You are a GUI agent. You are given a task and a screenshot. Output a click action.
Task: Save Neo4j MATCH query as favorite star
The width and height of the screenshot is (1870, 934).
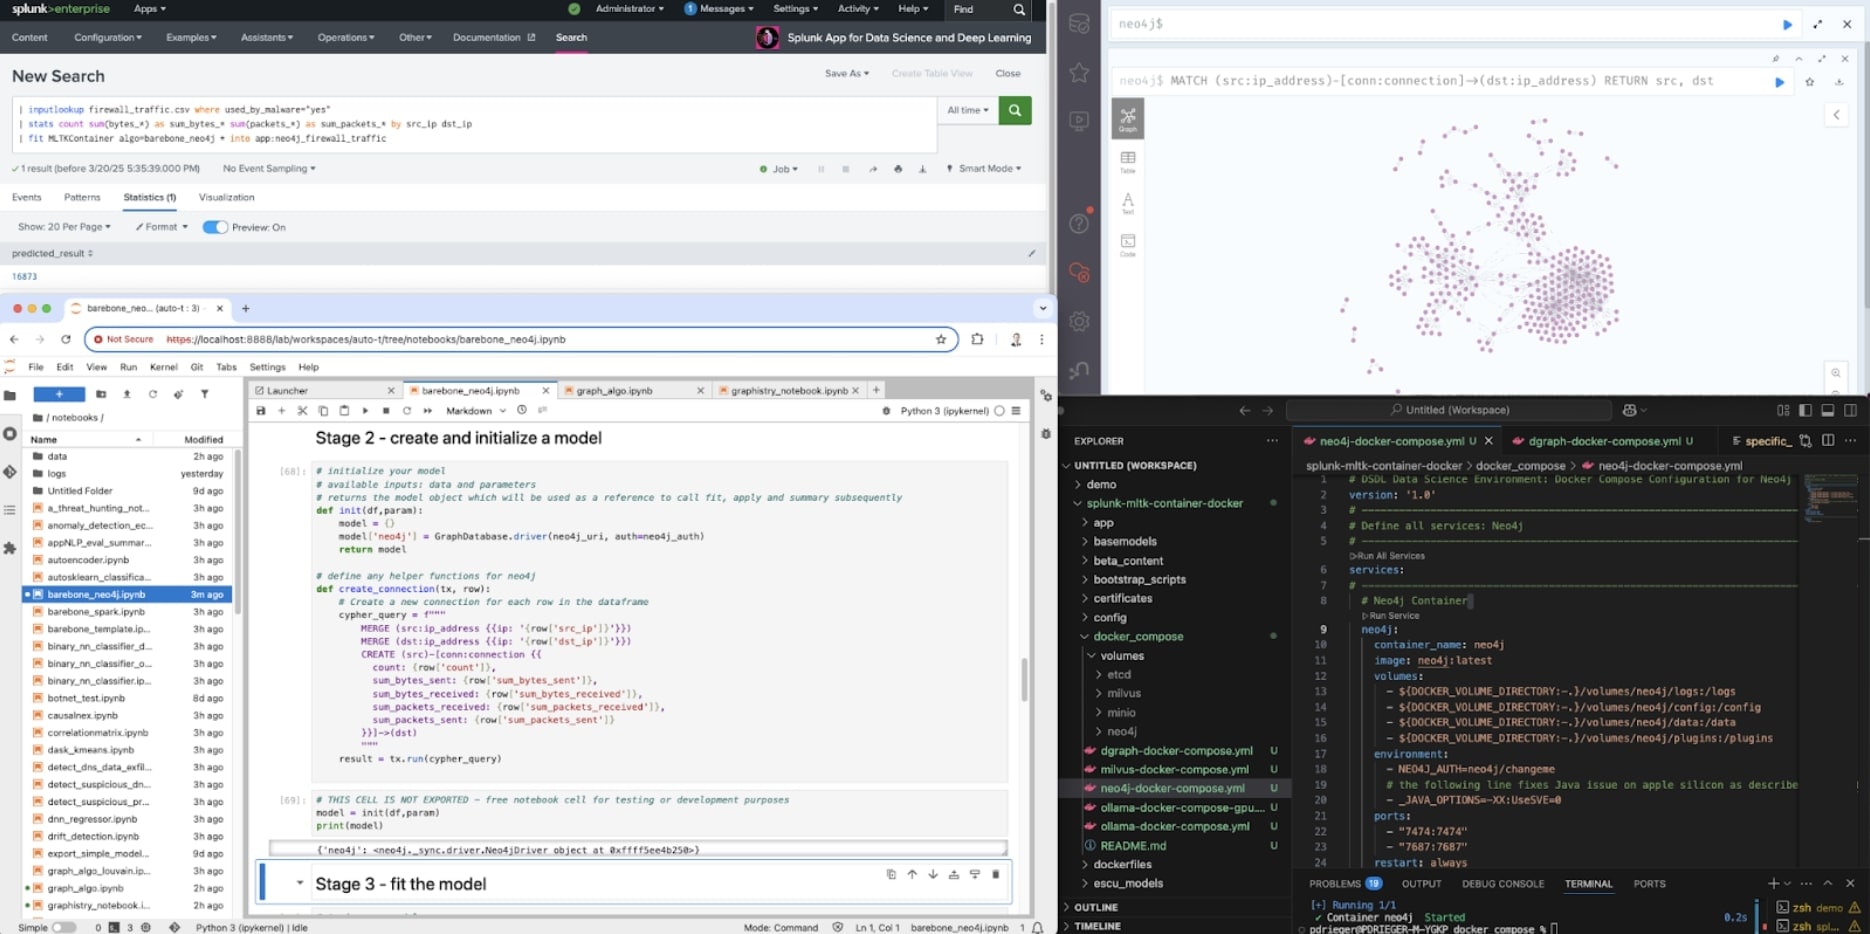point(1810,82)
